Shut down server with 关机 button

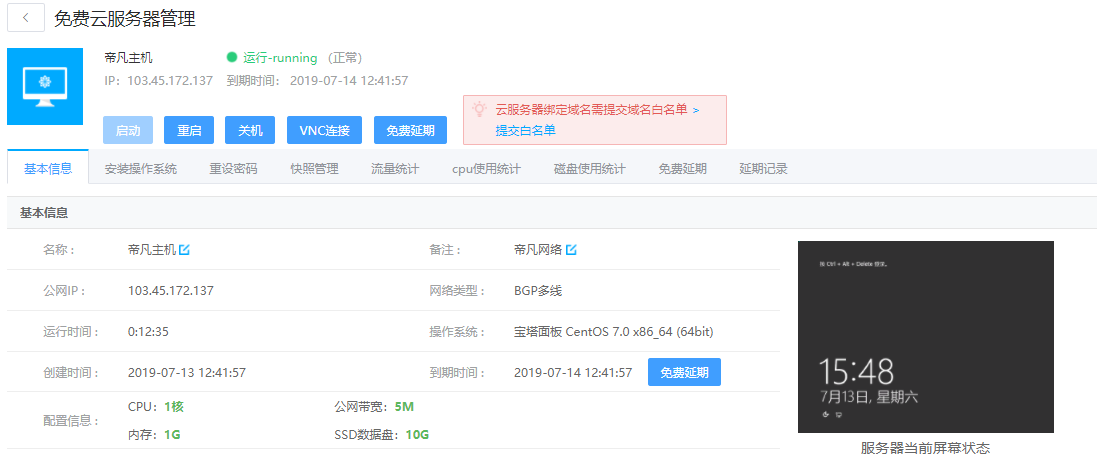(x=250, y=130)
